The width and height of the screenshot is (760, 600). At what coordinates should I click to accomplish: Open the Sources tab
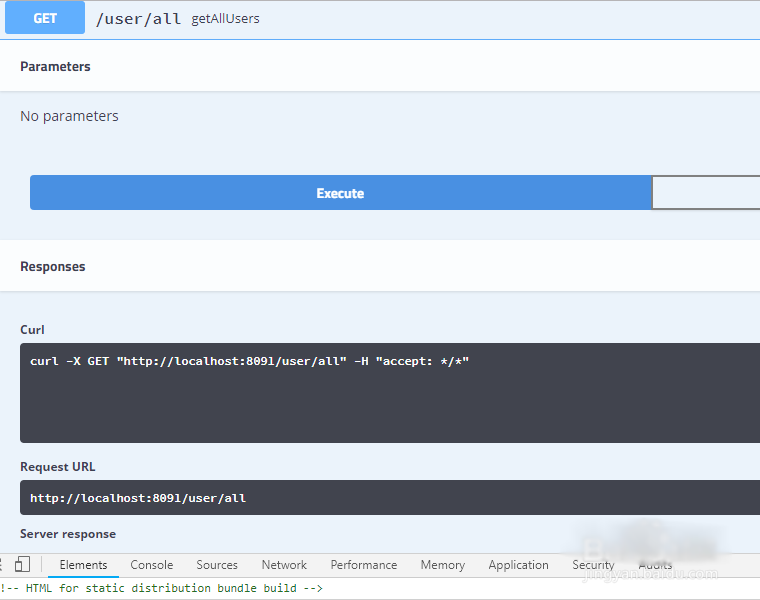pos(217,565)
